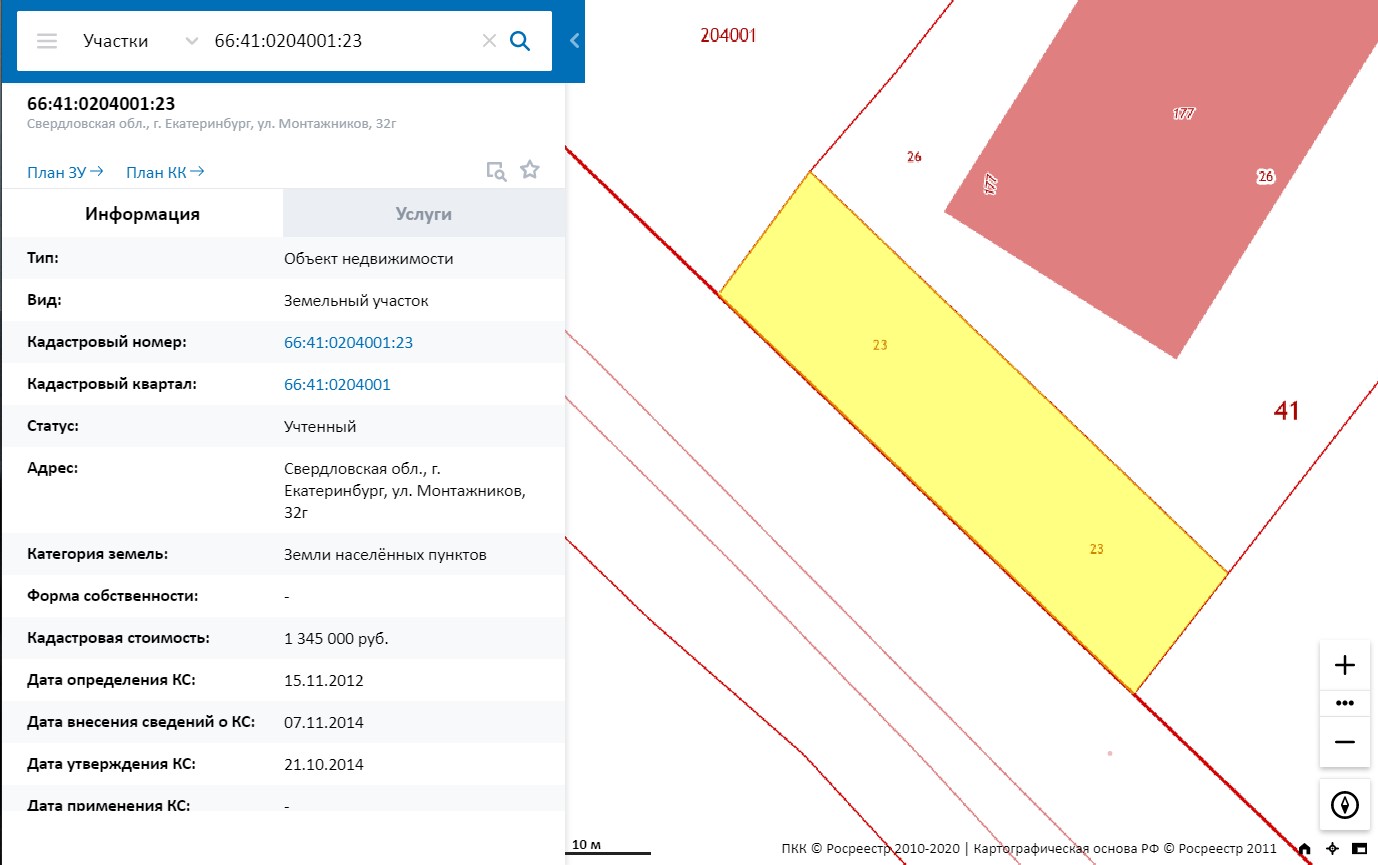Collapse the side panel with left chevron

click(574, 41)
